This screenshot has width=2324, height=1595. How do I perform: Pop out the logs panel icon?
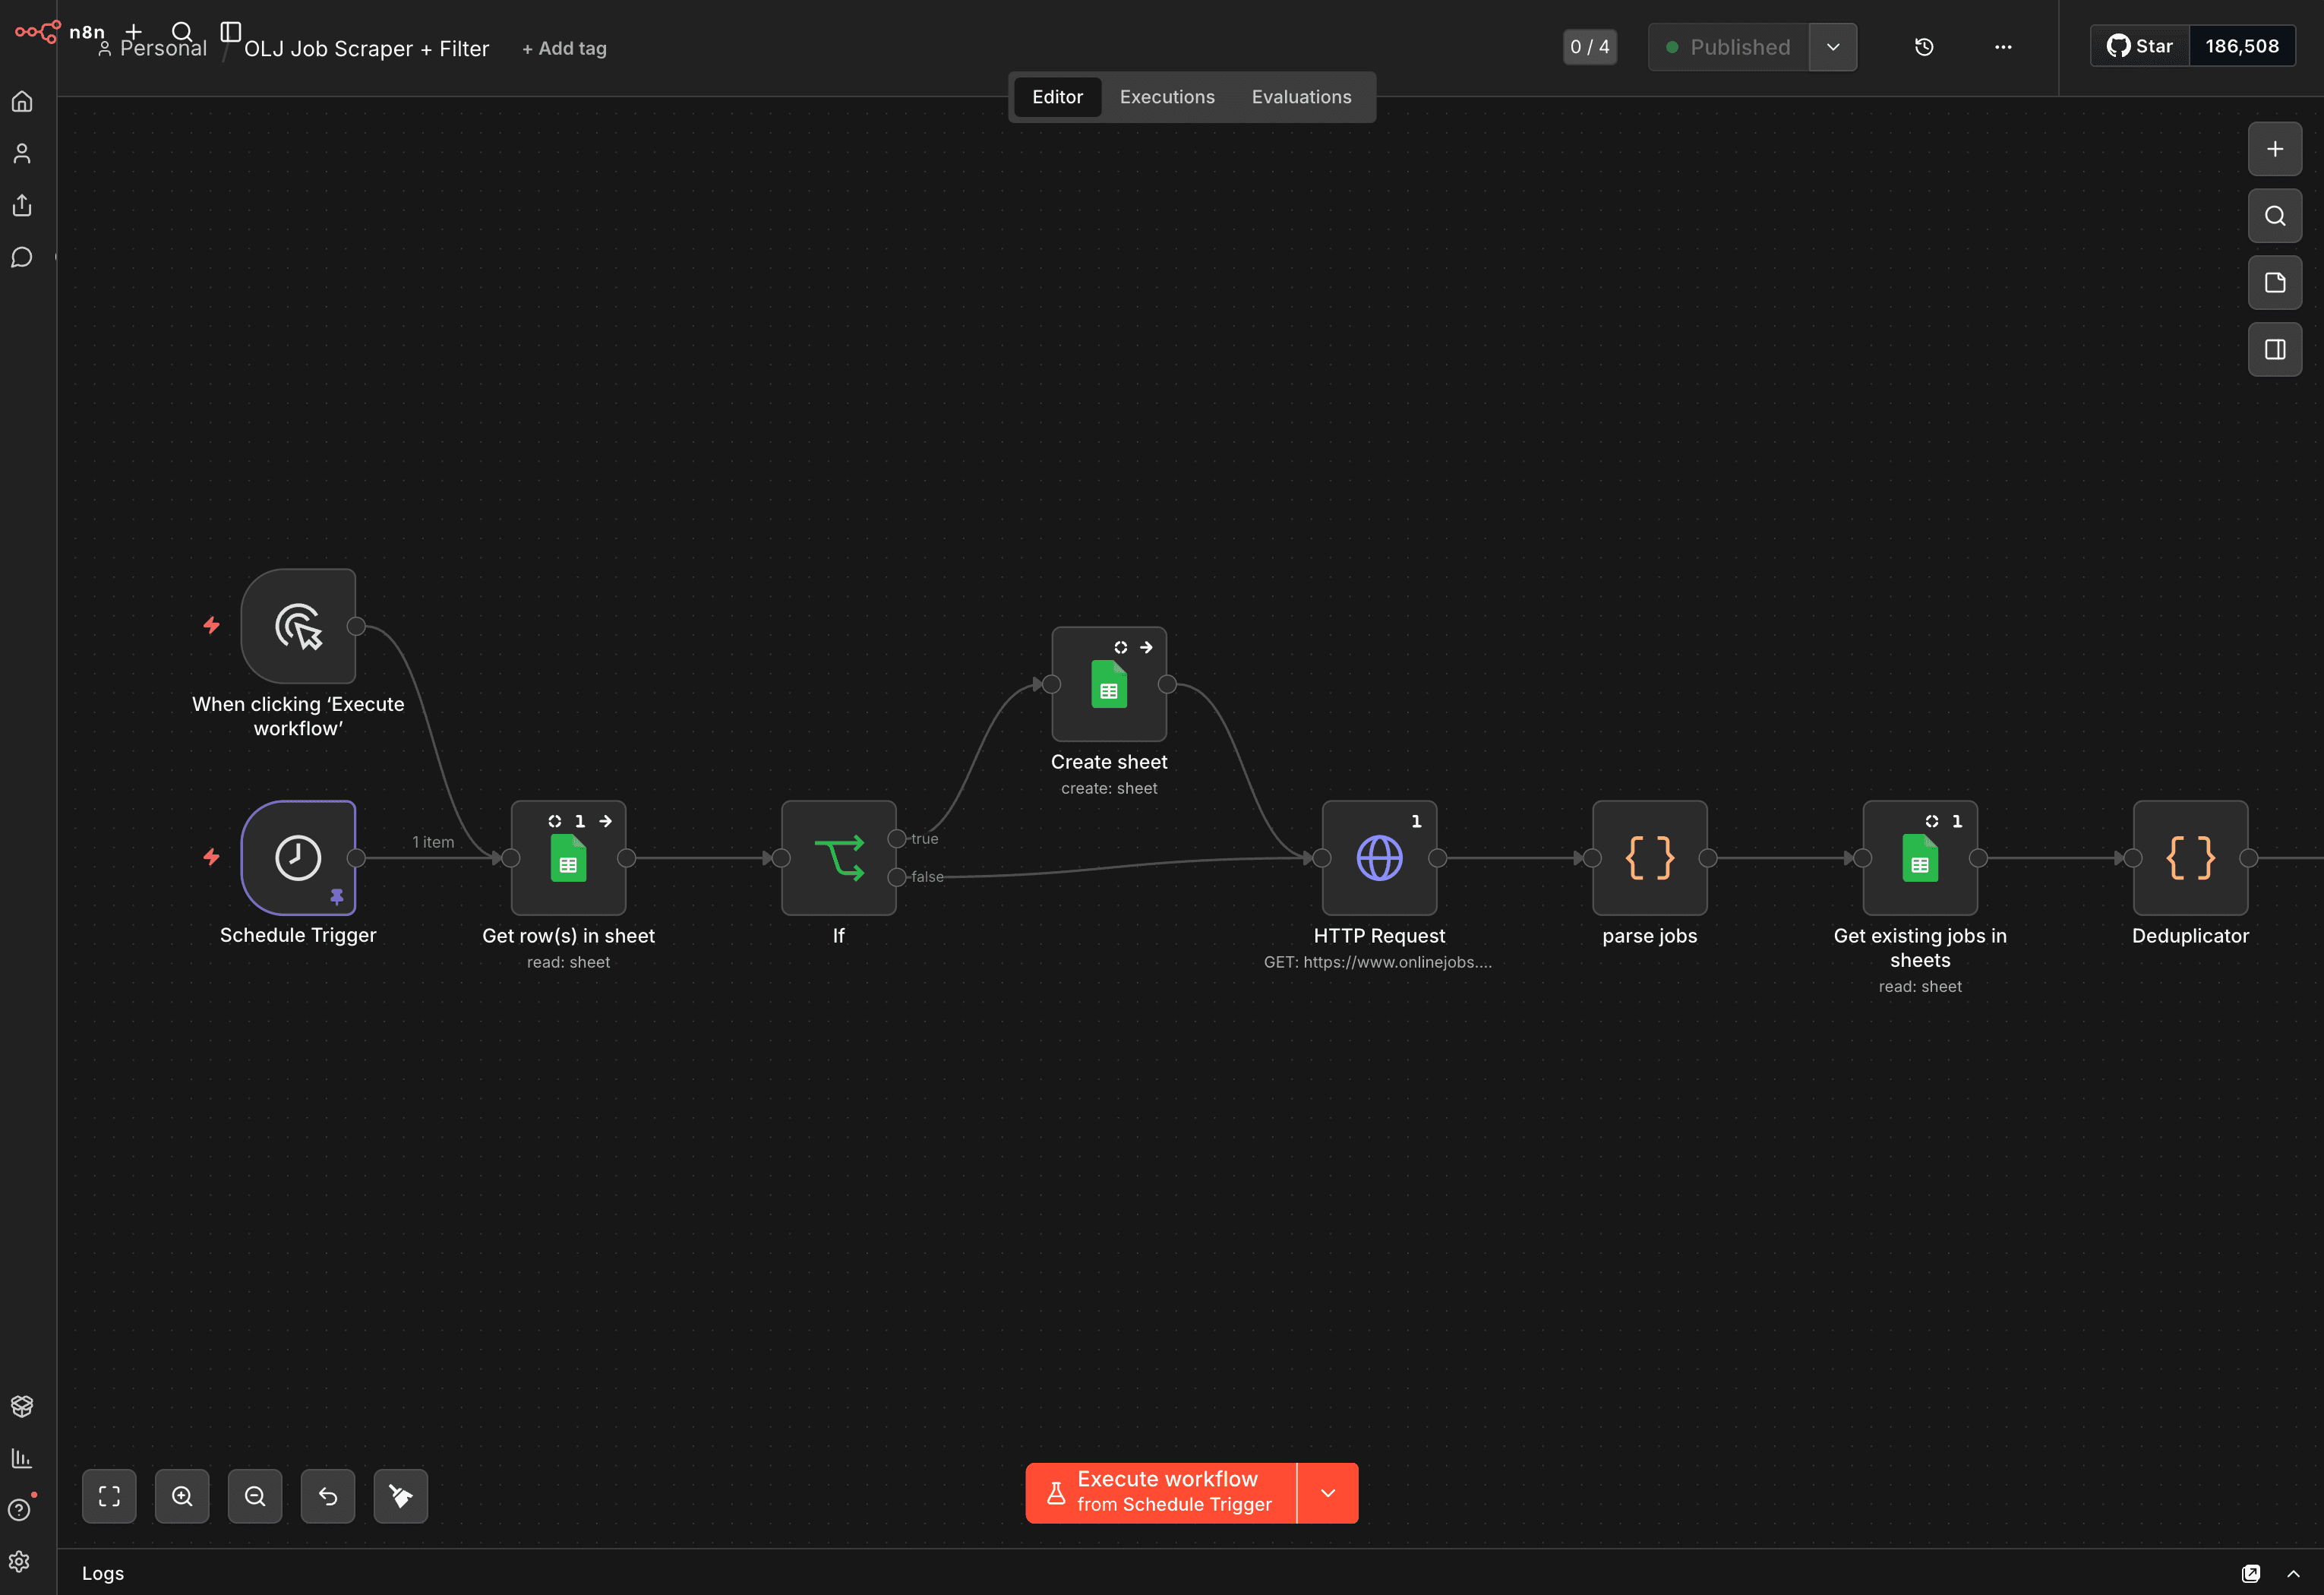tap(2251, 1573)
